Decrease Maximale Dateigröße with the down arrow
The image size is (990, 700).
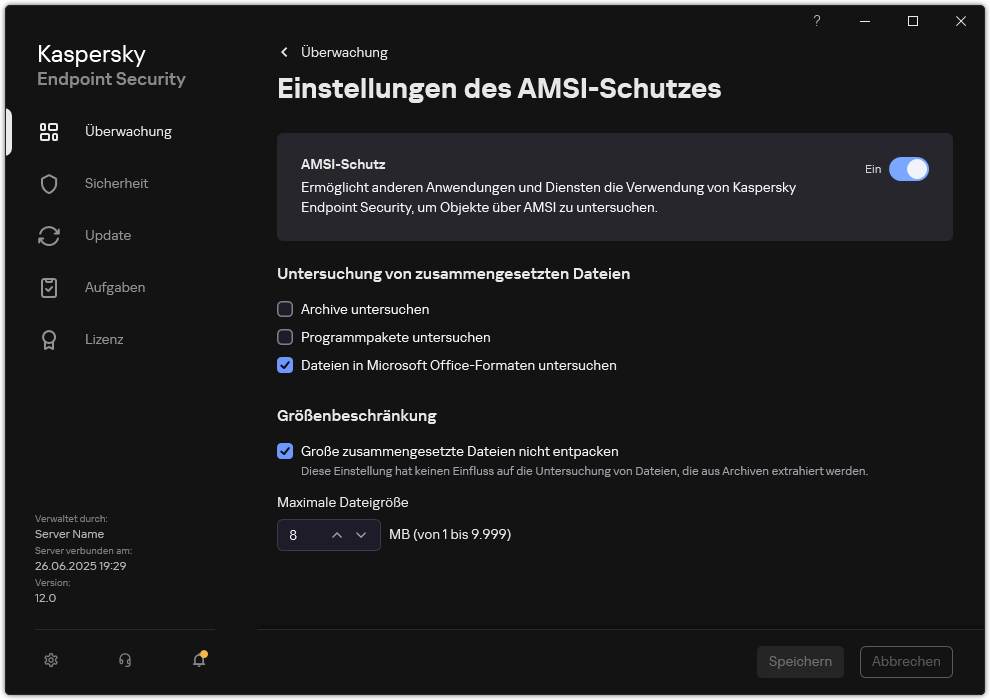click(x=362, y=536)
